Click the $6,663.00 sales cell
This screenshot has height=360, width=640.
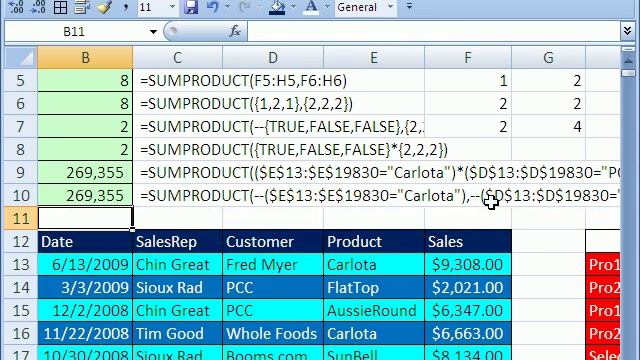click(468, 333)
